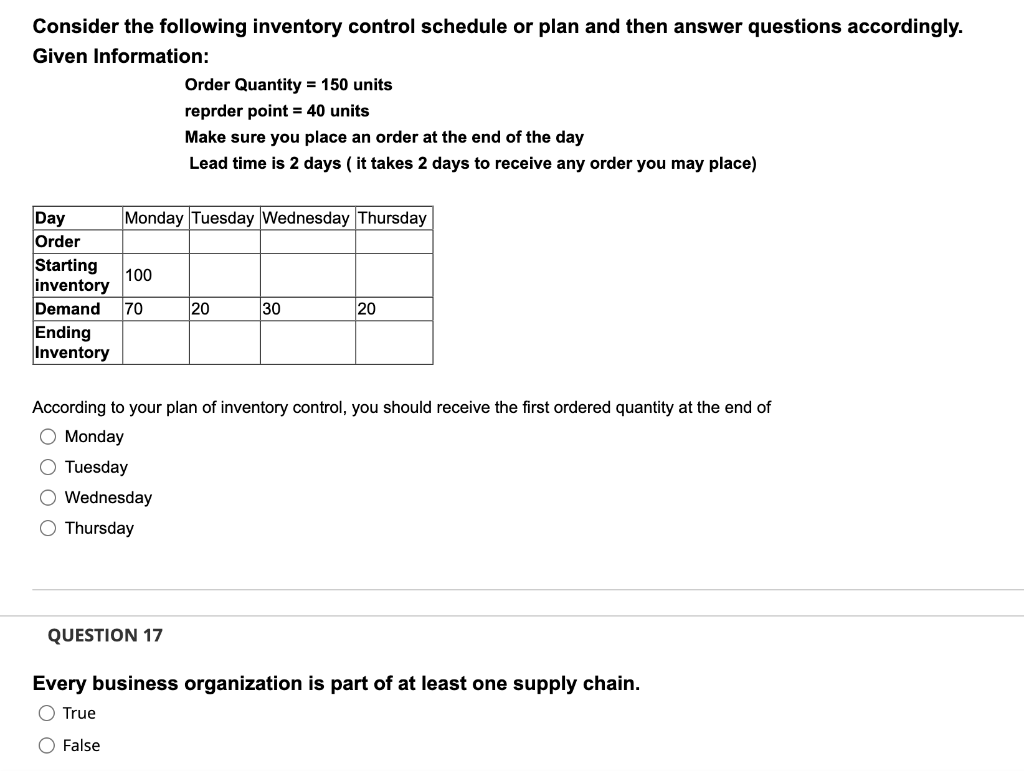The image size is (1024, 771).
Task: Click the Ending Inventory cell under Thursday
Action: (393, 342)
